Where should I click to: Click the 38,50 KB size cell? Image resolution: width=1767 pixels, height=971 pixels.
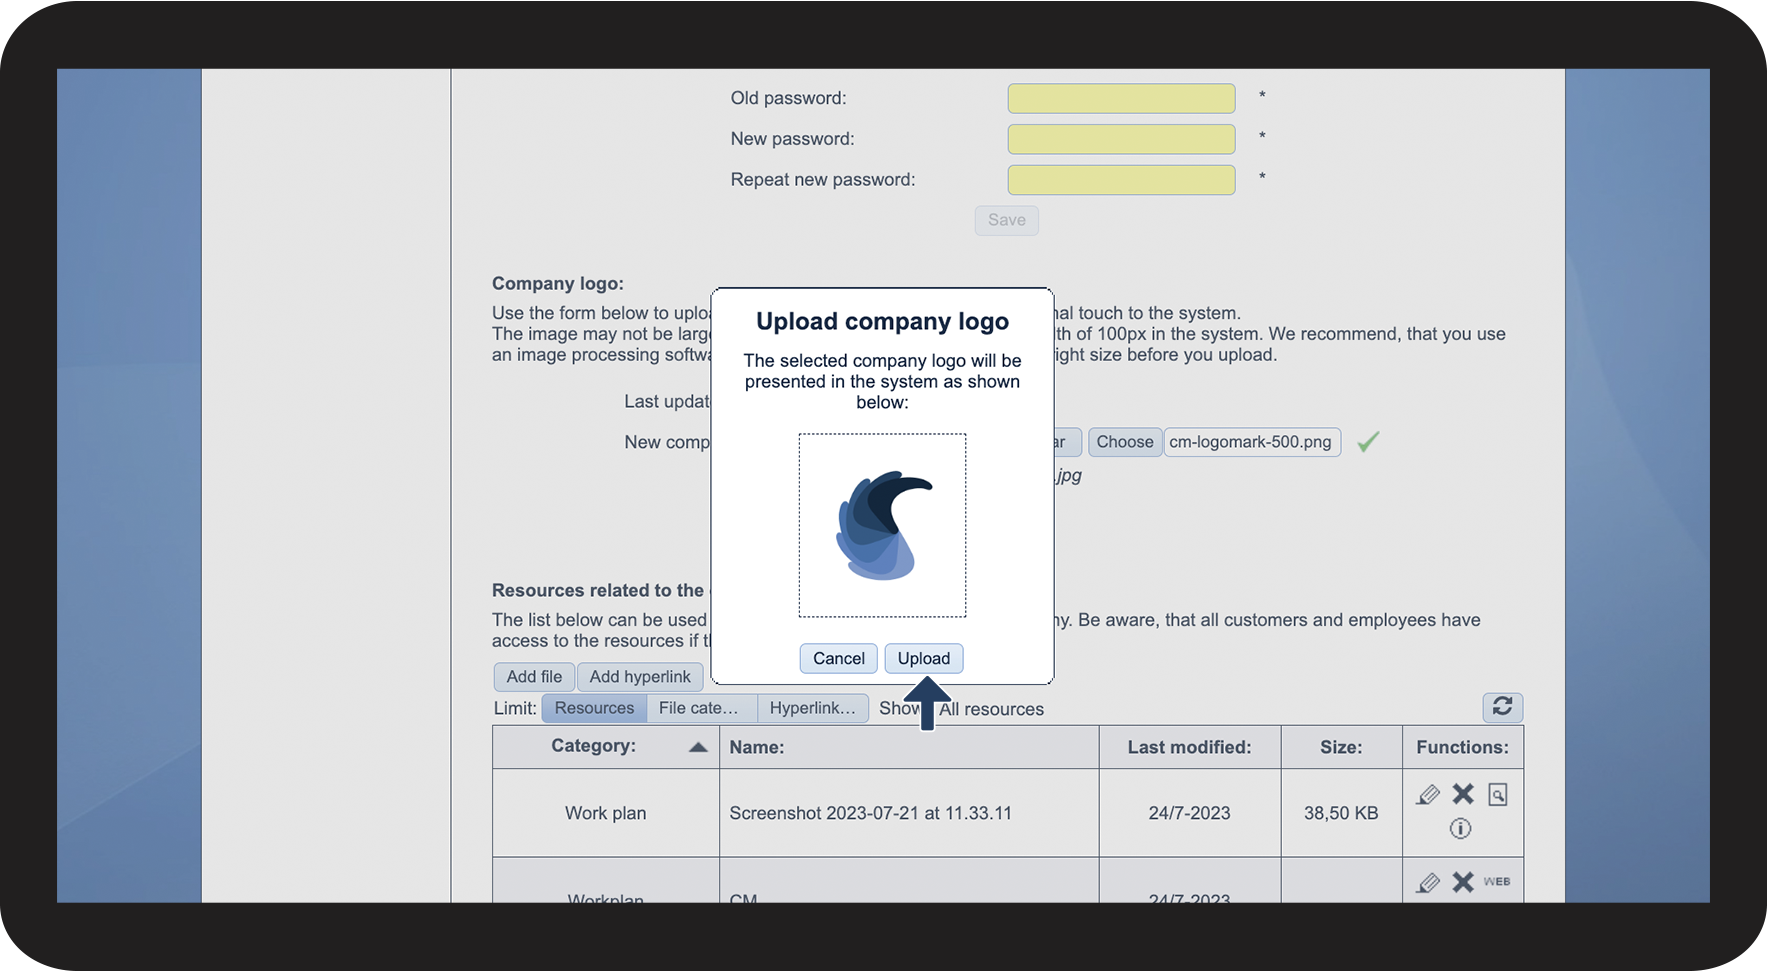tap(1341, 813)
